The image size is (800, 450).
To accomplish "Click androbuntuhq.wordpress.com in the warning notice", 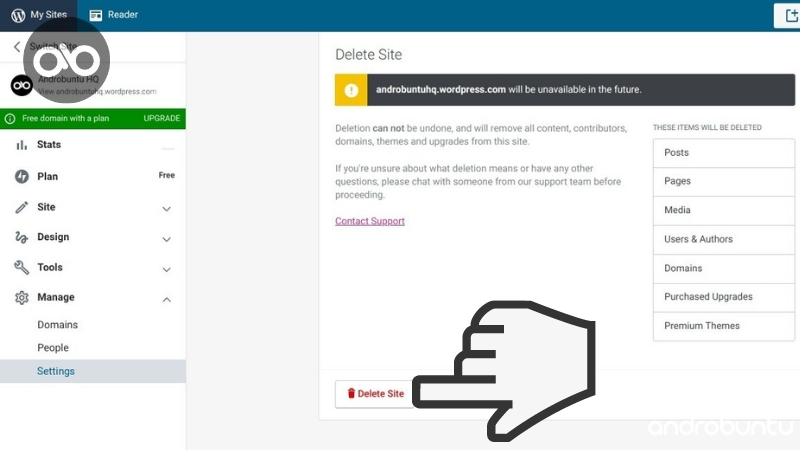I will pyautogui.click(x=441, y=89).
